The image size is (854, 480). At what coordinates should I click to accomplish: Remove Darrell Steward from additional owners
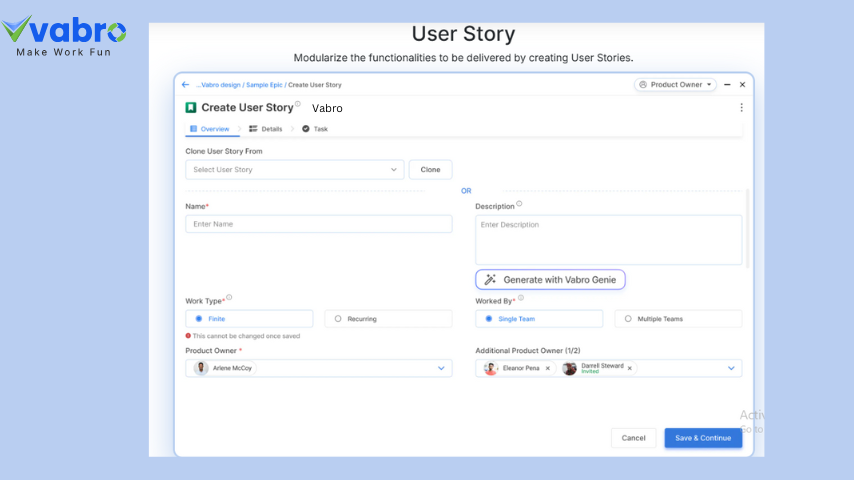point(630,368)
